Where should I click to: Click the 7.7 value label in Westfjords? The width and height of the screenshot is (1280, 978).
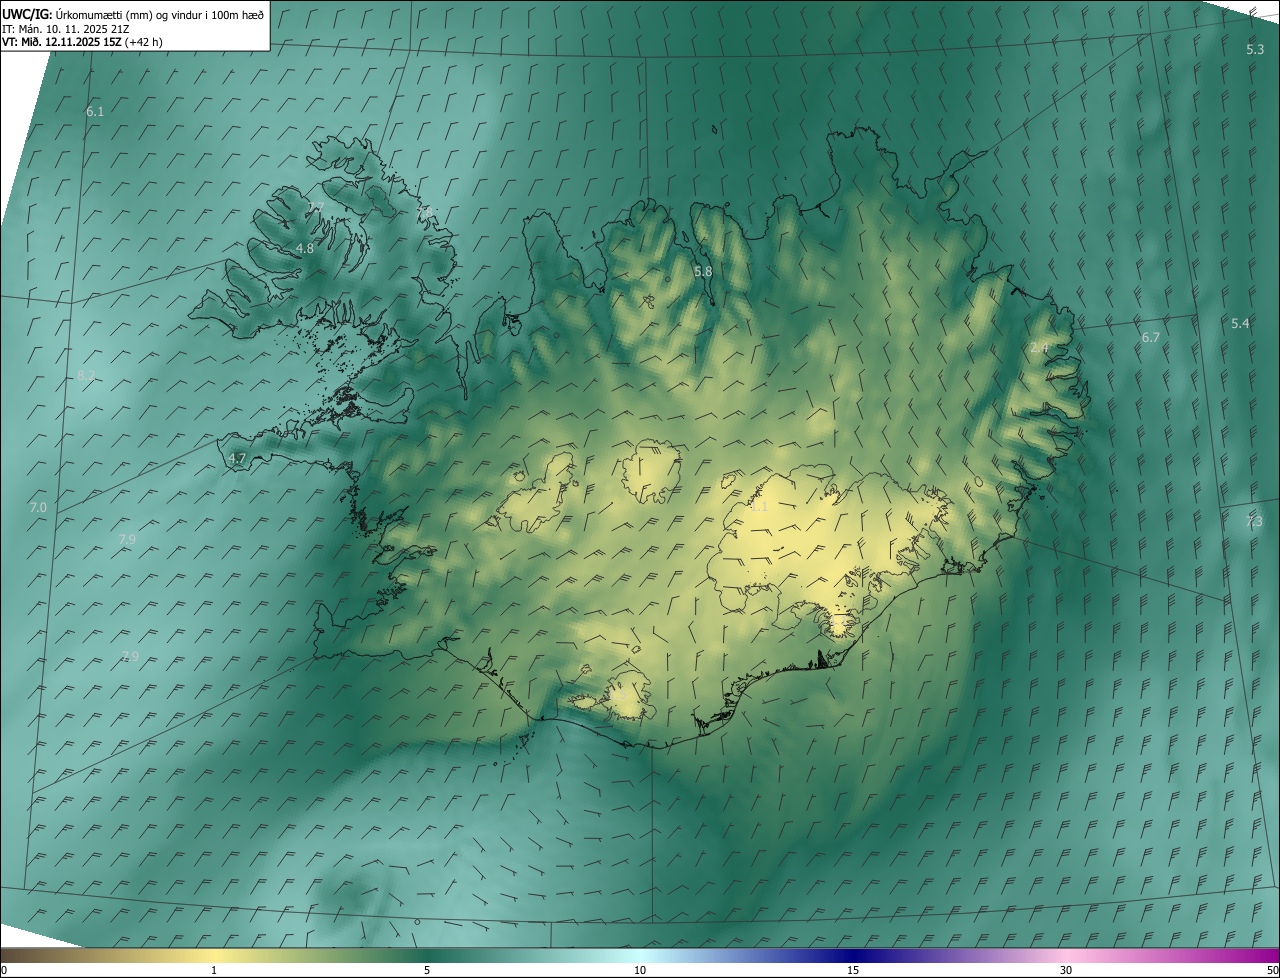pos(316,207)
